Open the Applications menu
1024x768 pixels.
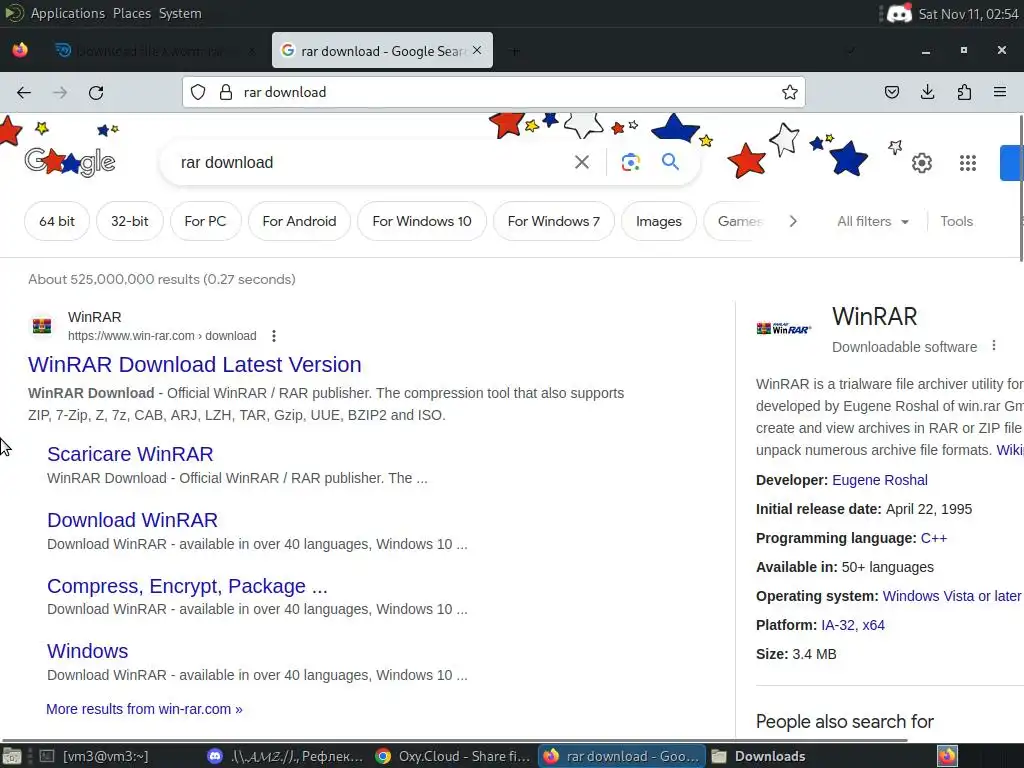coord(67,13)
